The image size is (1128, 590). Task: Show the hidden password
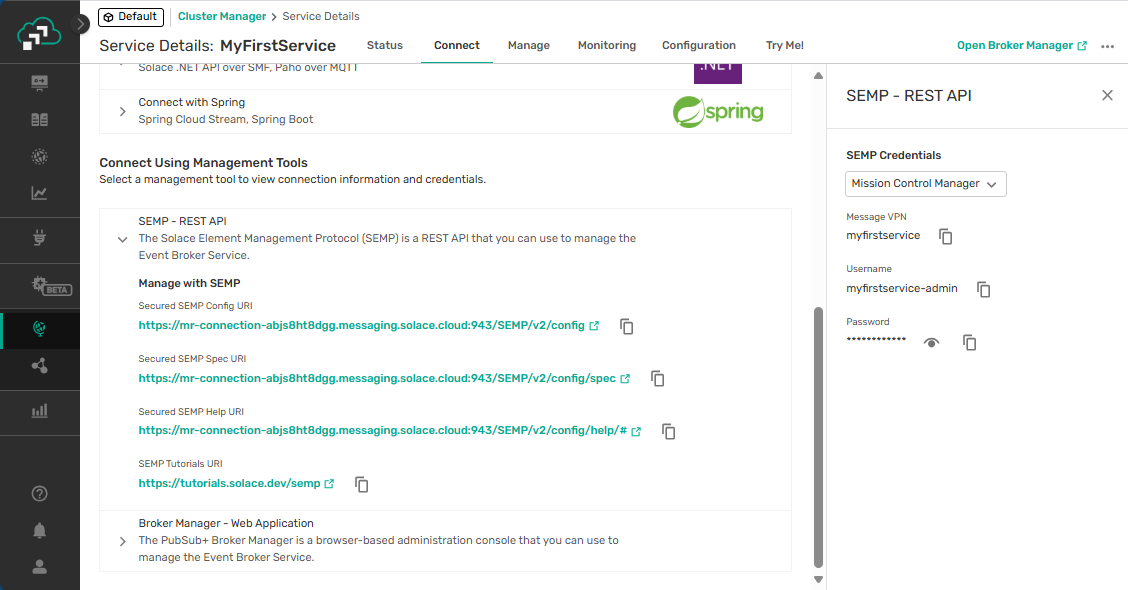(932, 342)
